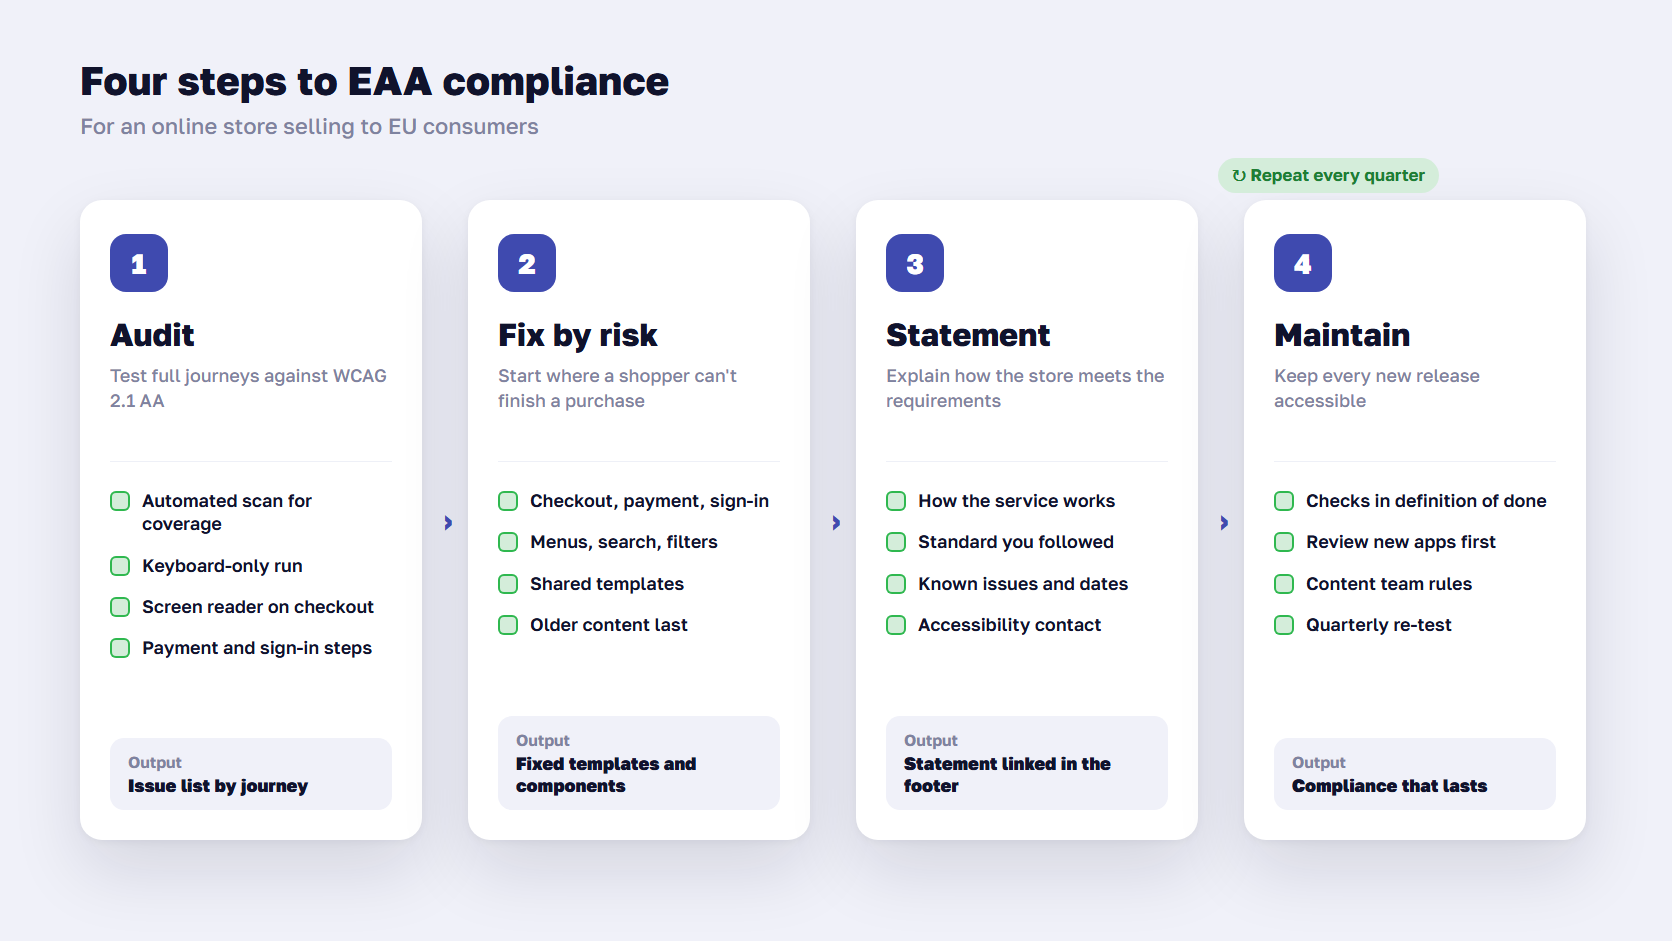Click the arrow between Audit and Fix by risk cards
Viewport: 1672px width, 941px height.
(448, 523)
